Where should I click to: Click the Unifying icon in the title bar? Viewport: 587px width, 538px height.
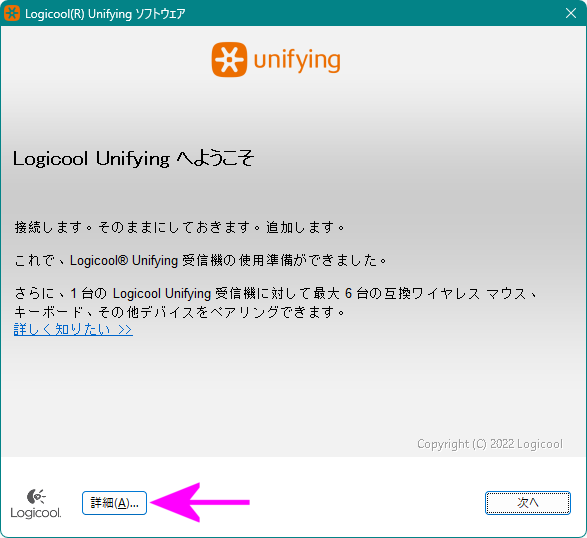coord(12,13)
